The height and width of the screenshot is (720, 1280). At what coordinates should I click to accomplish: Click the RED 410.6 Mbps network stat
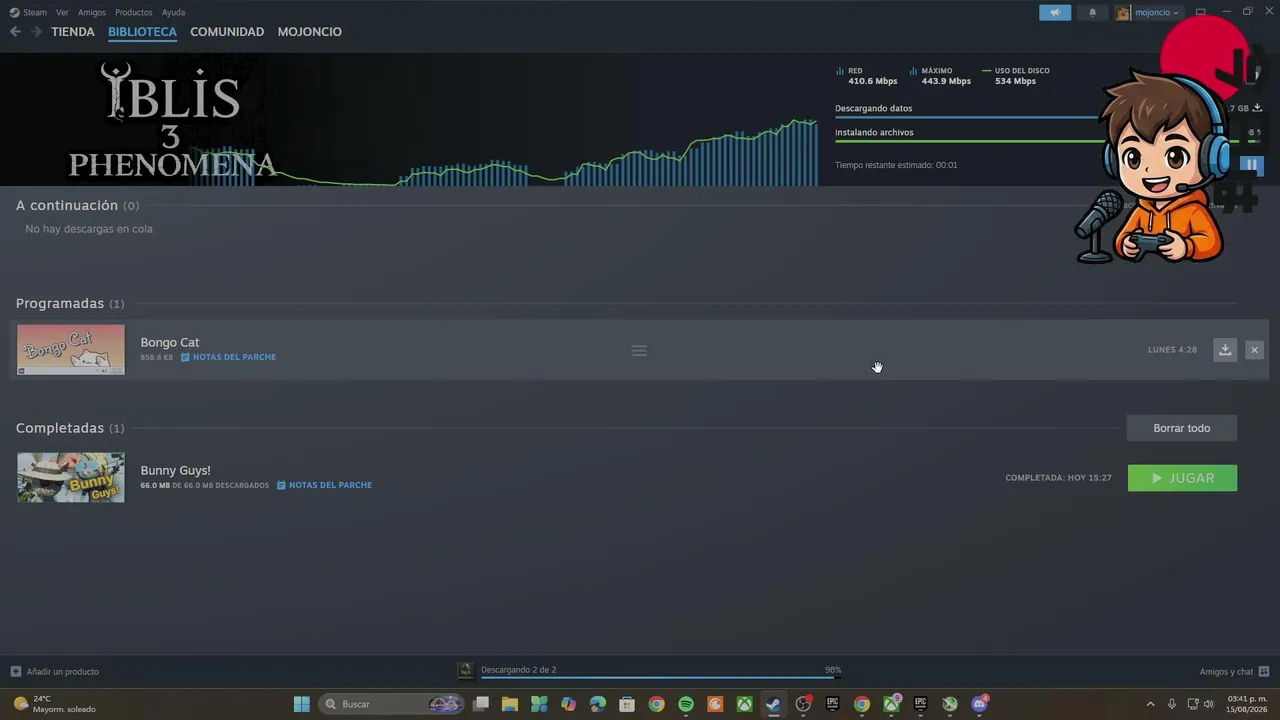tap(867, 76)
